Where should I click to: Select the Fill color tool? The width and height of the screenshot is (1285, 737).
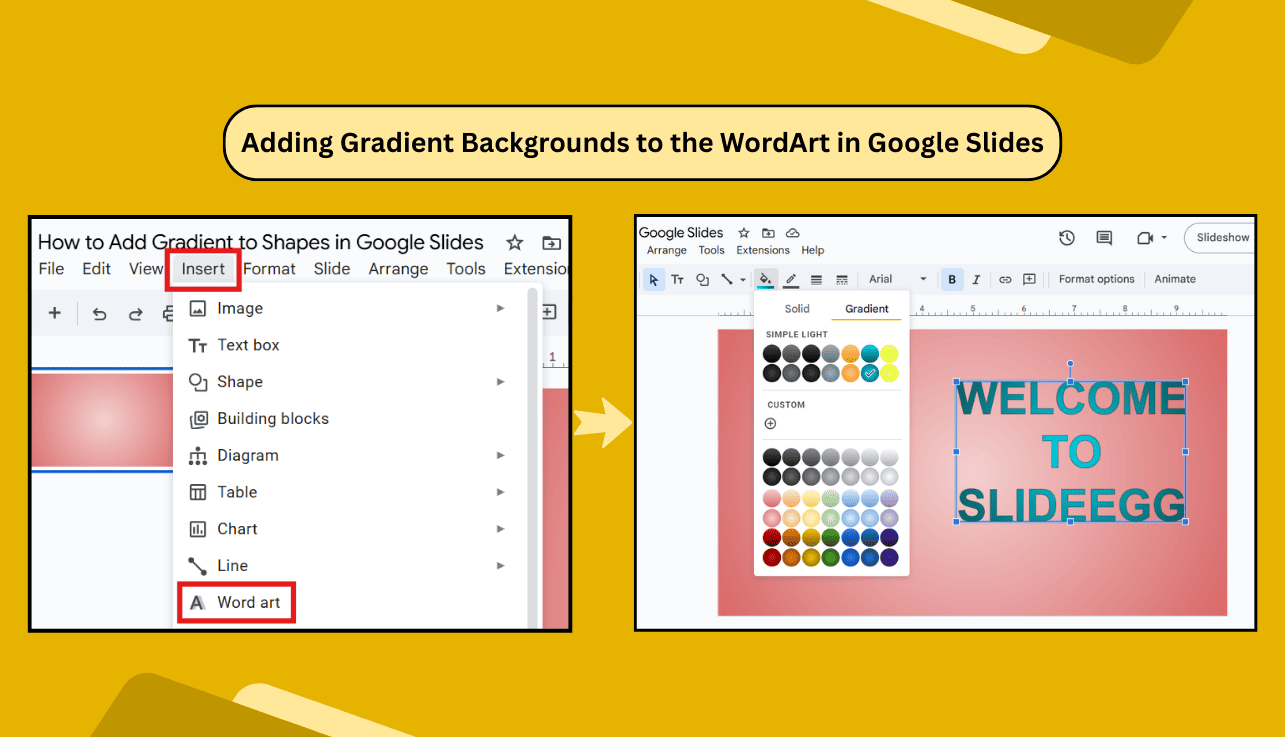tap(765, 279)
